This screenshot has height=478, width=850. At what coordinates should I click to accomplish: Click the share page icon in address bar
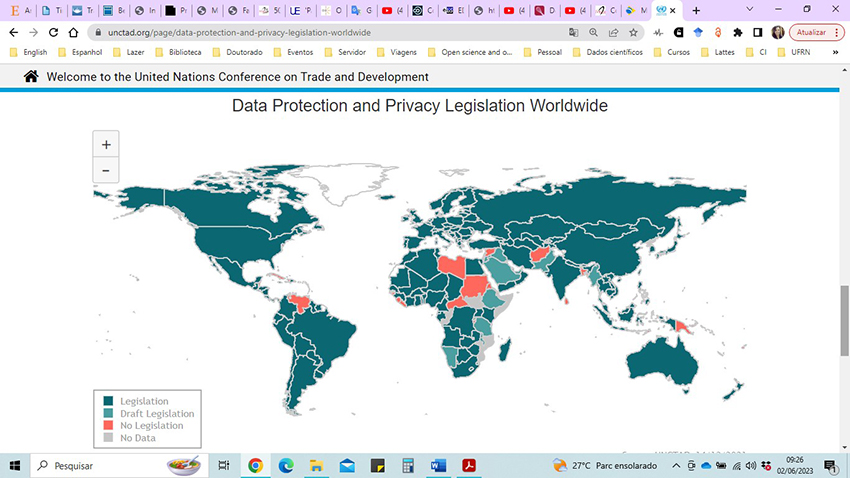[612, 32]
